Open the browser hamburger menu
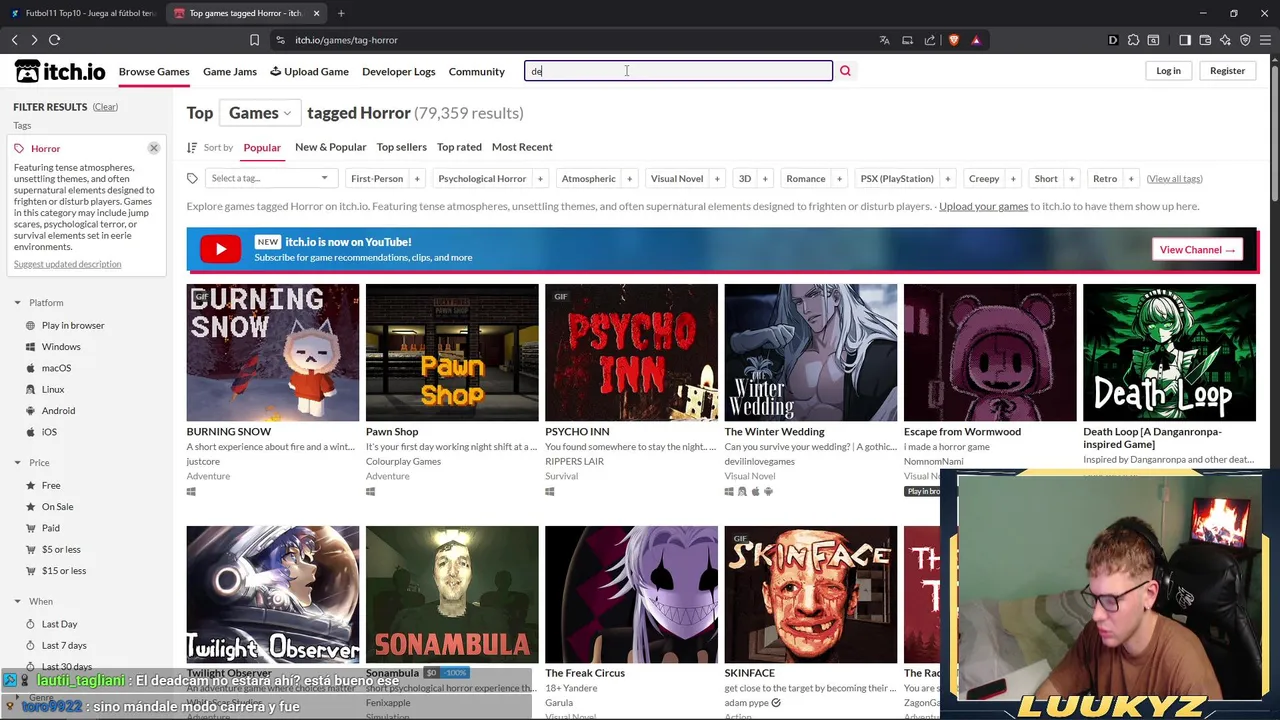Image resolution: width=1280 pixels, height=720 pixels. tap(1265, 40)
